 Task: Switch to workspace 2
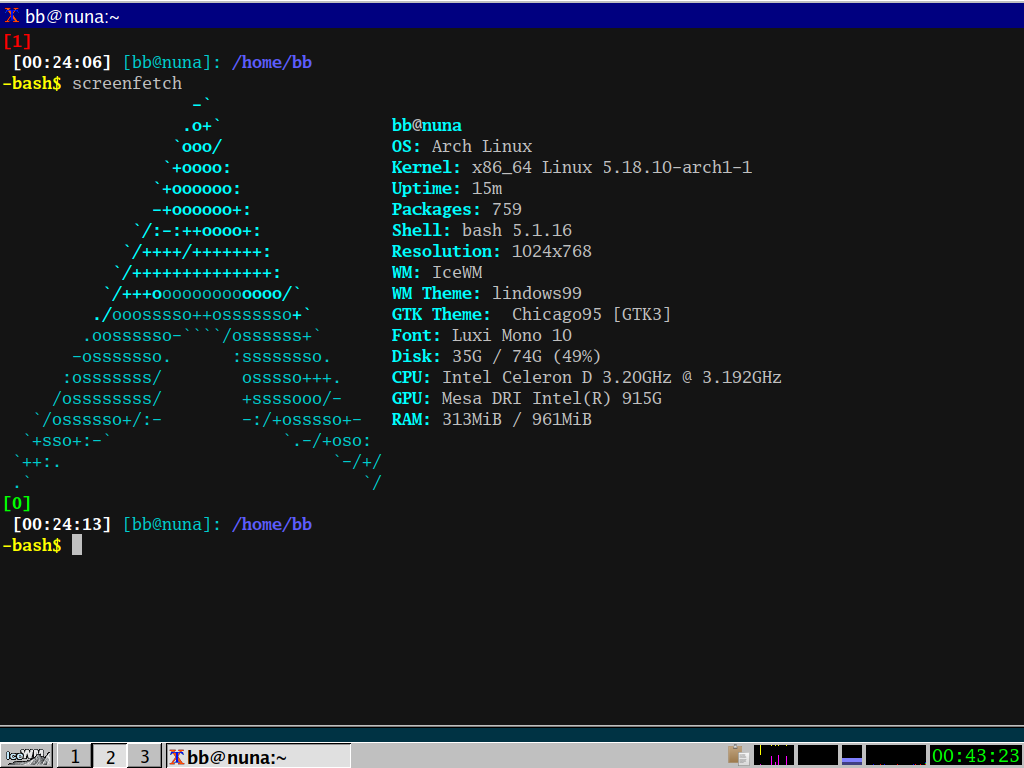tap(110, 756)
